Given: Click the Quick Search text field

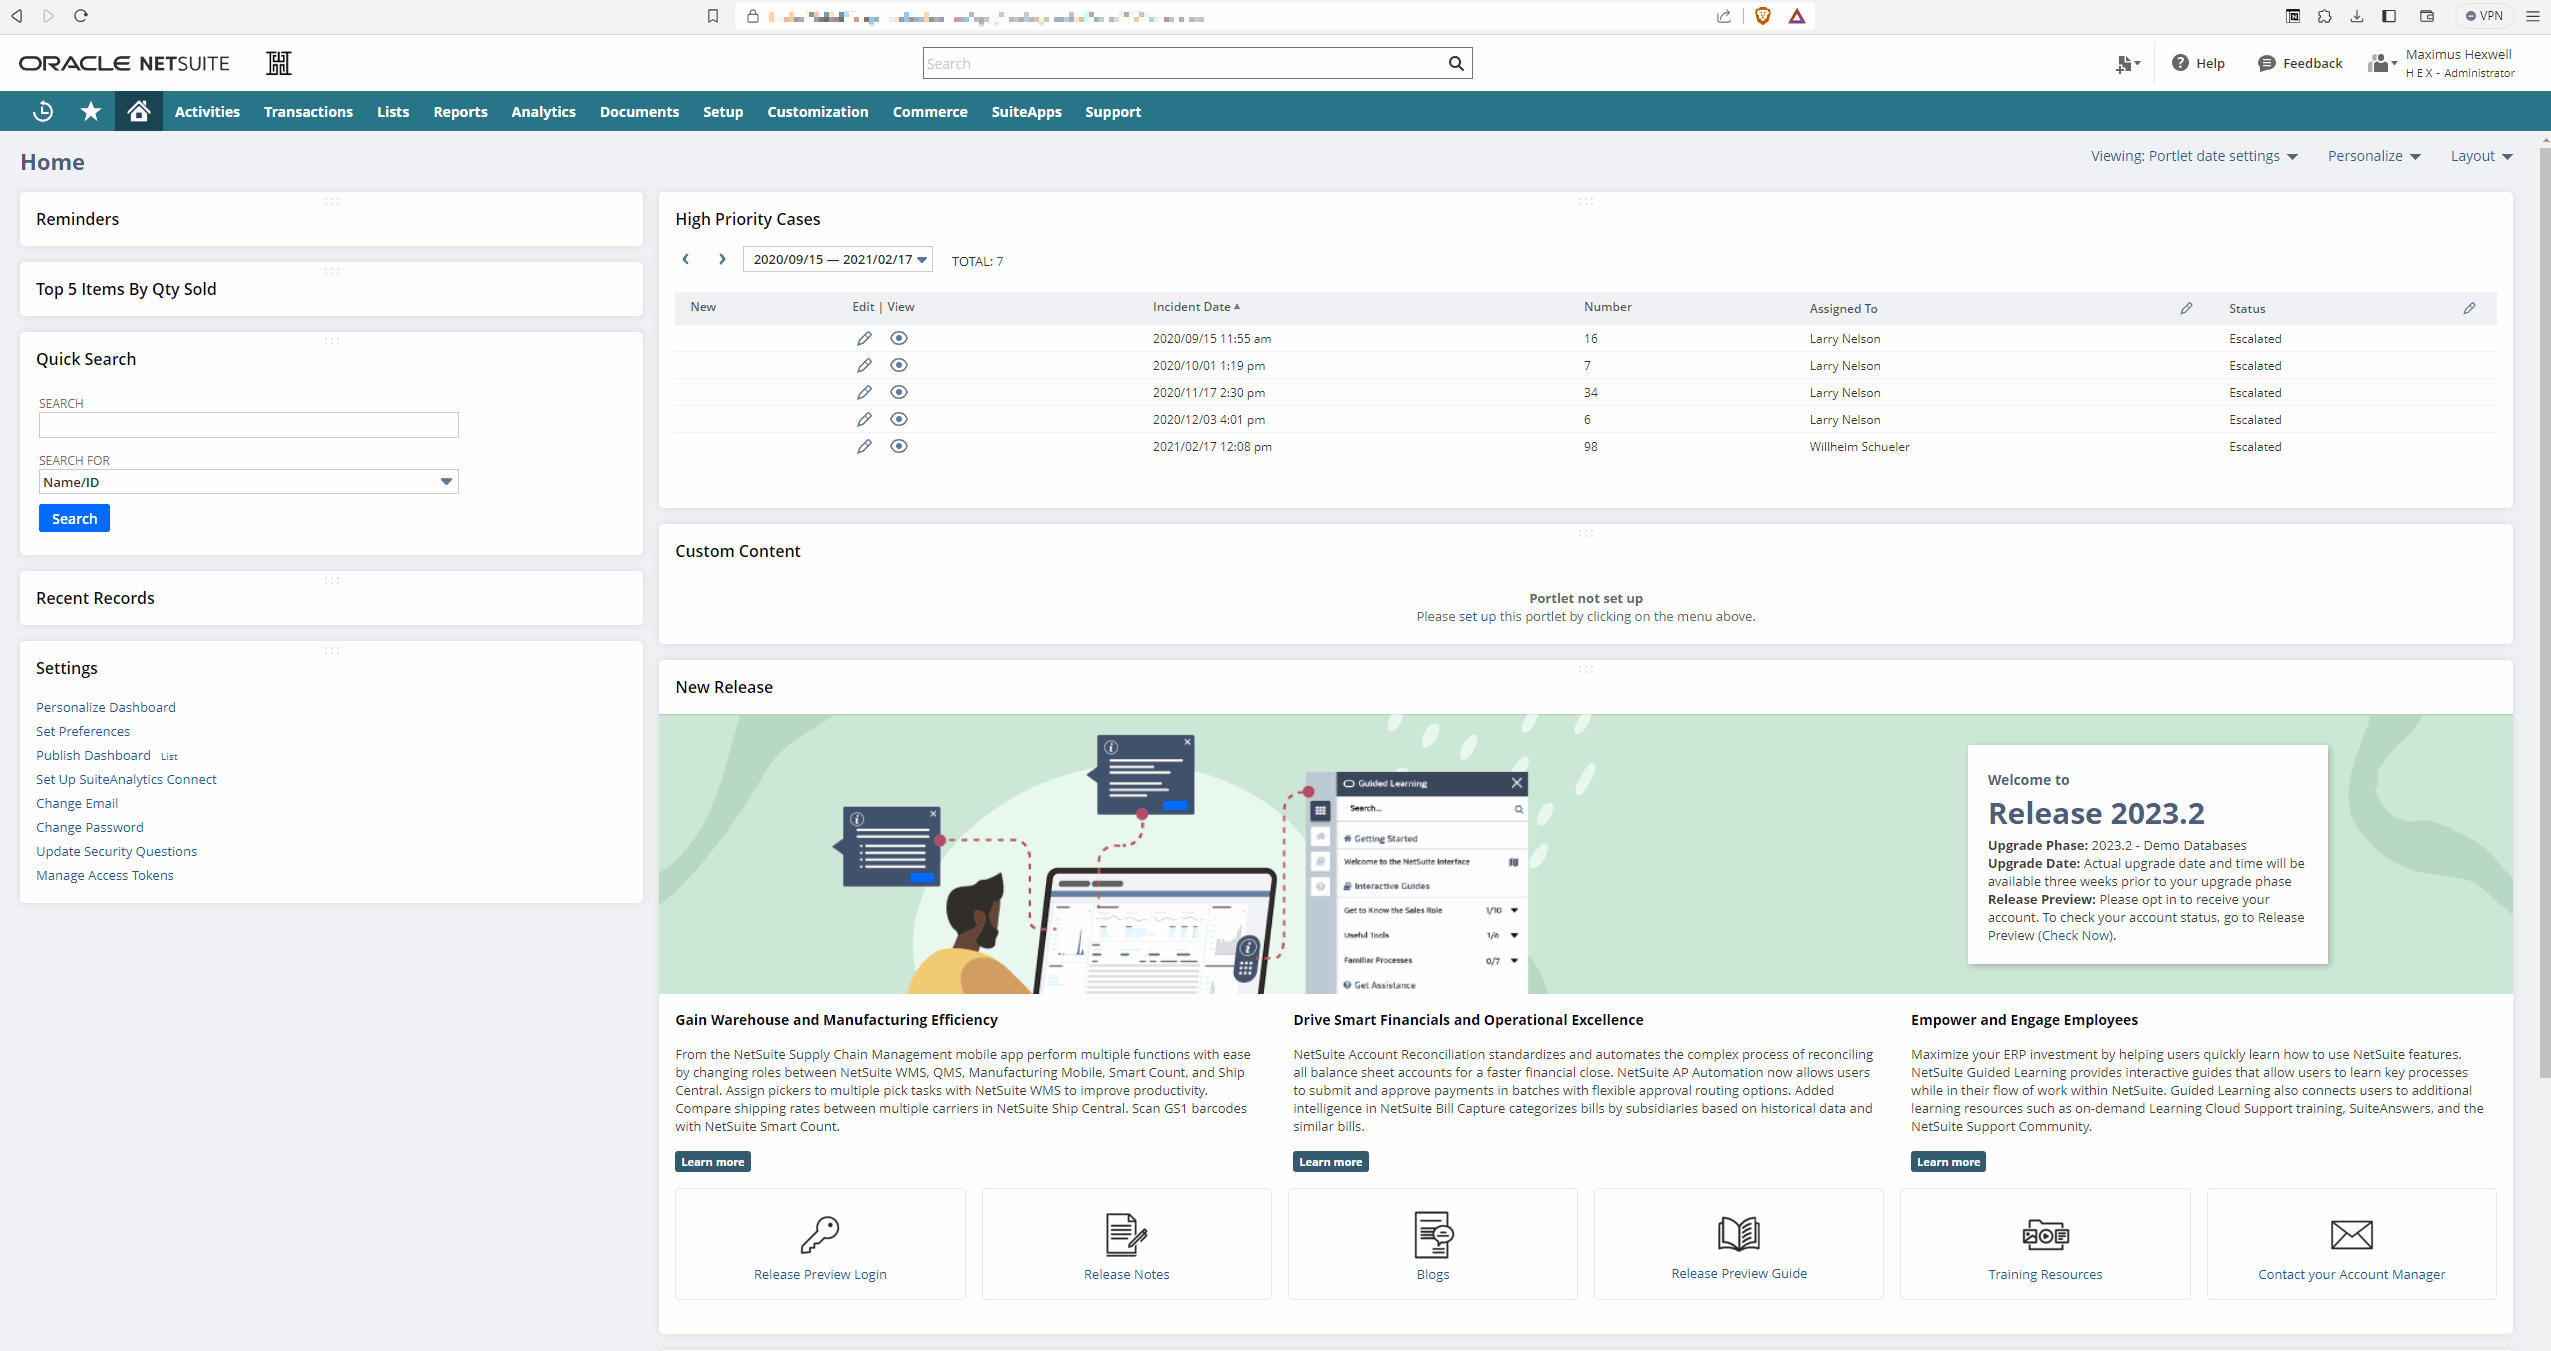Looking at the screenshot, I should tap(249, 425).
